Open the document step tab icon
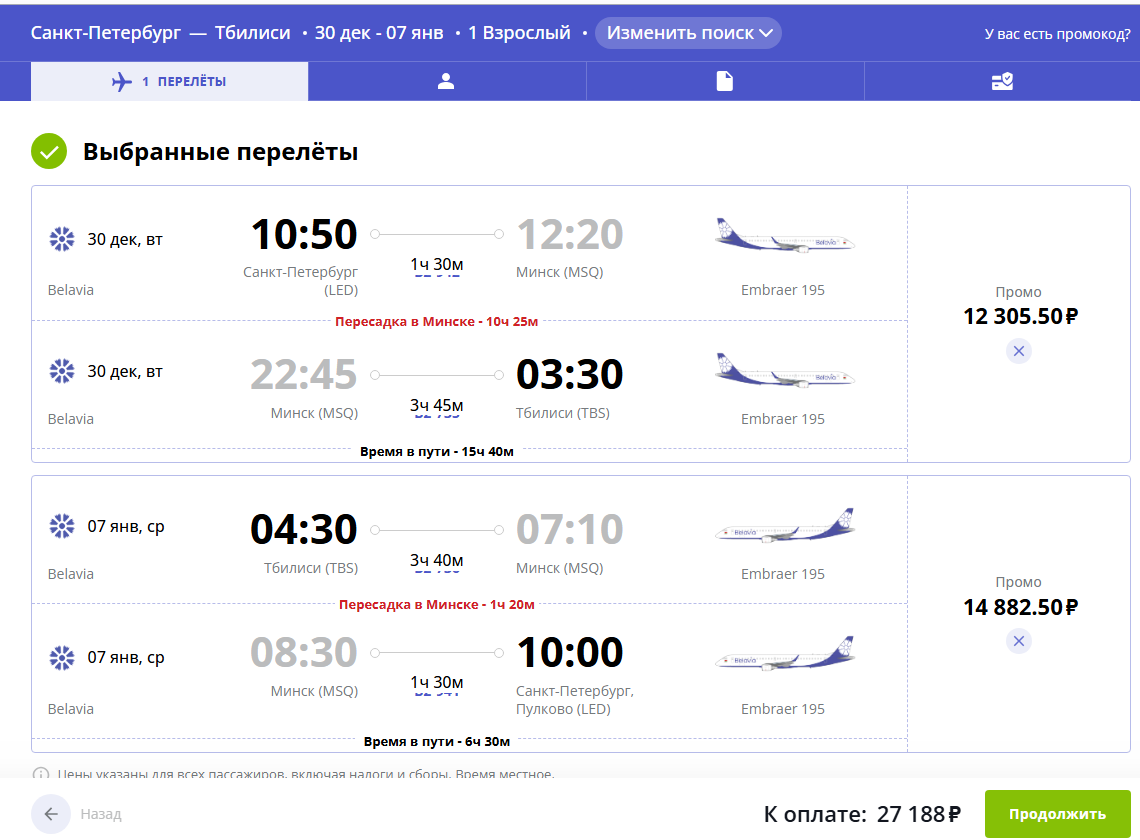 (x=724, y=81)
